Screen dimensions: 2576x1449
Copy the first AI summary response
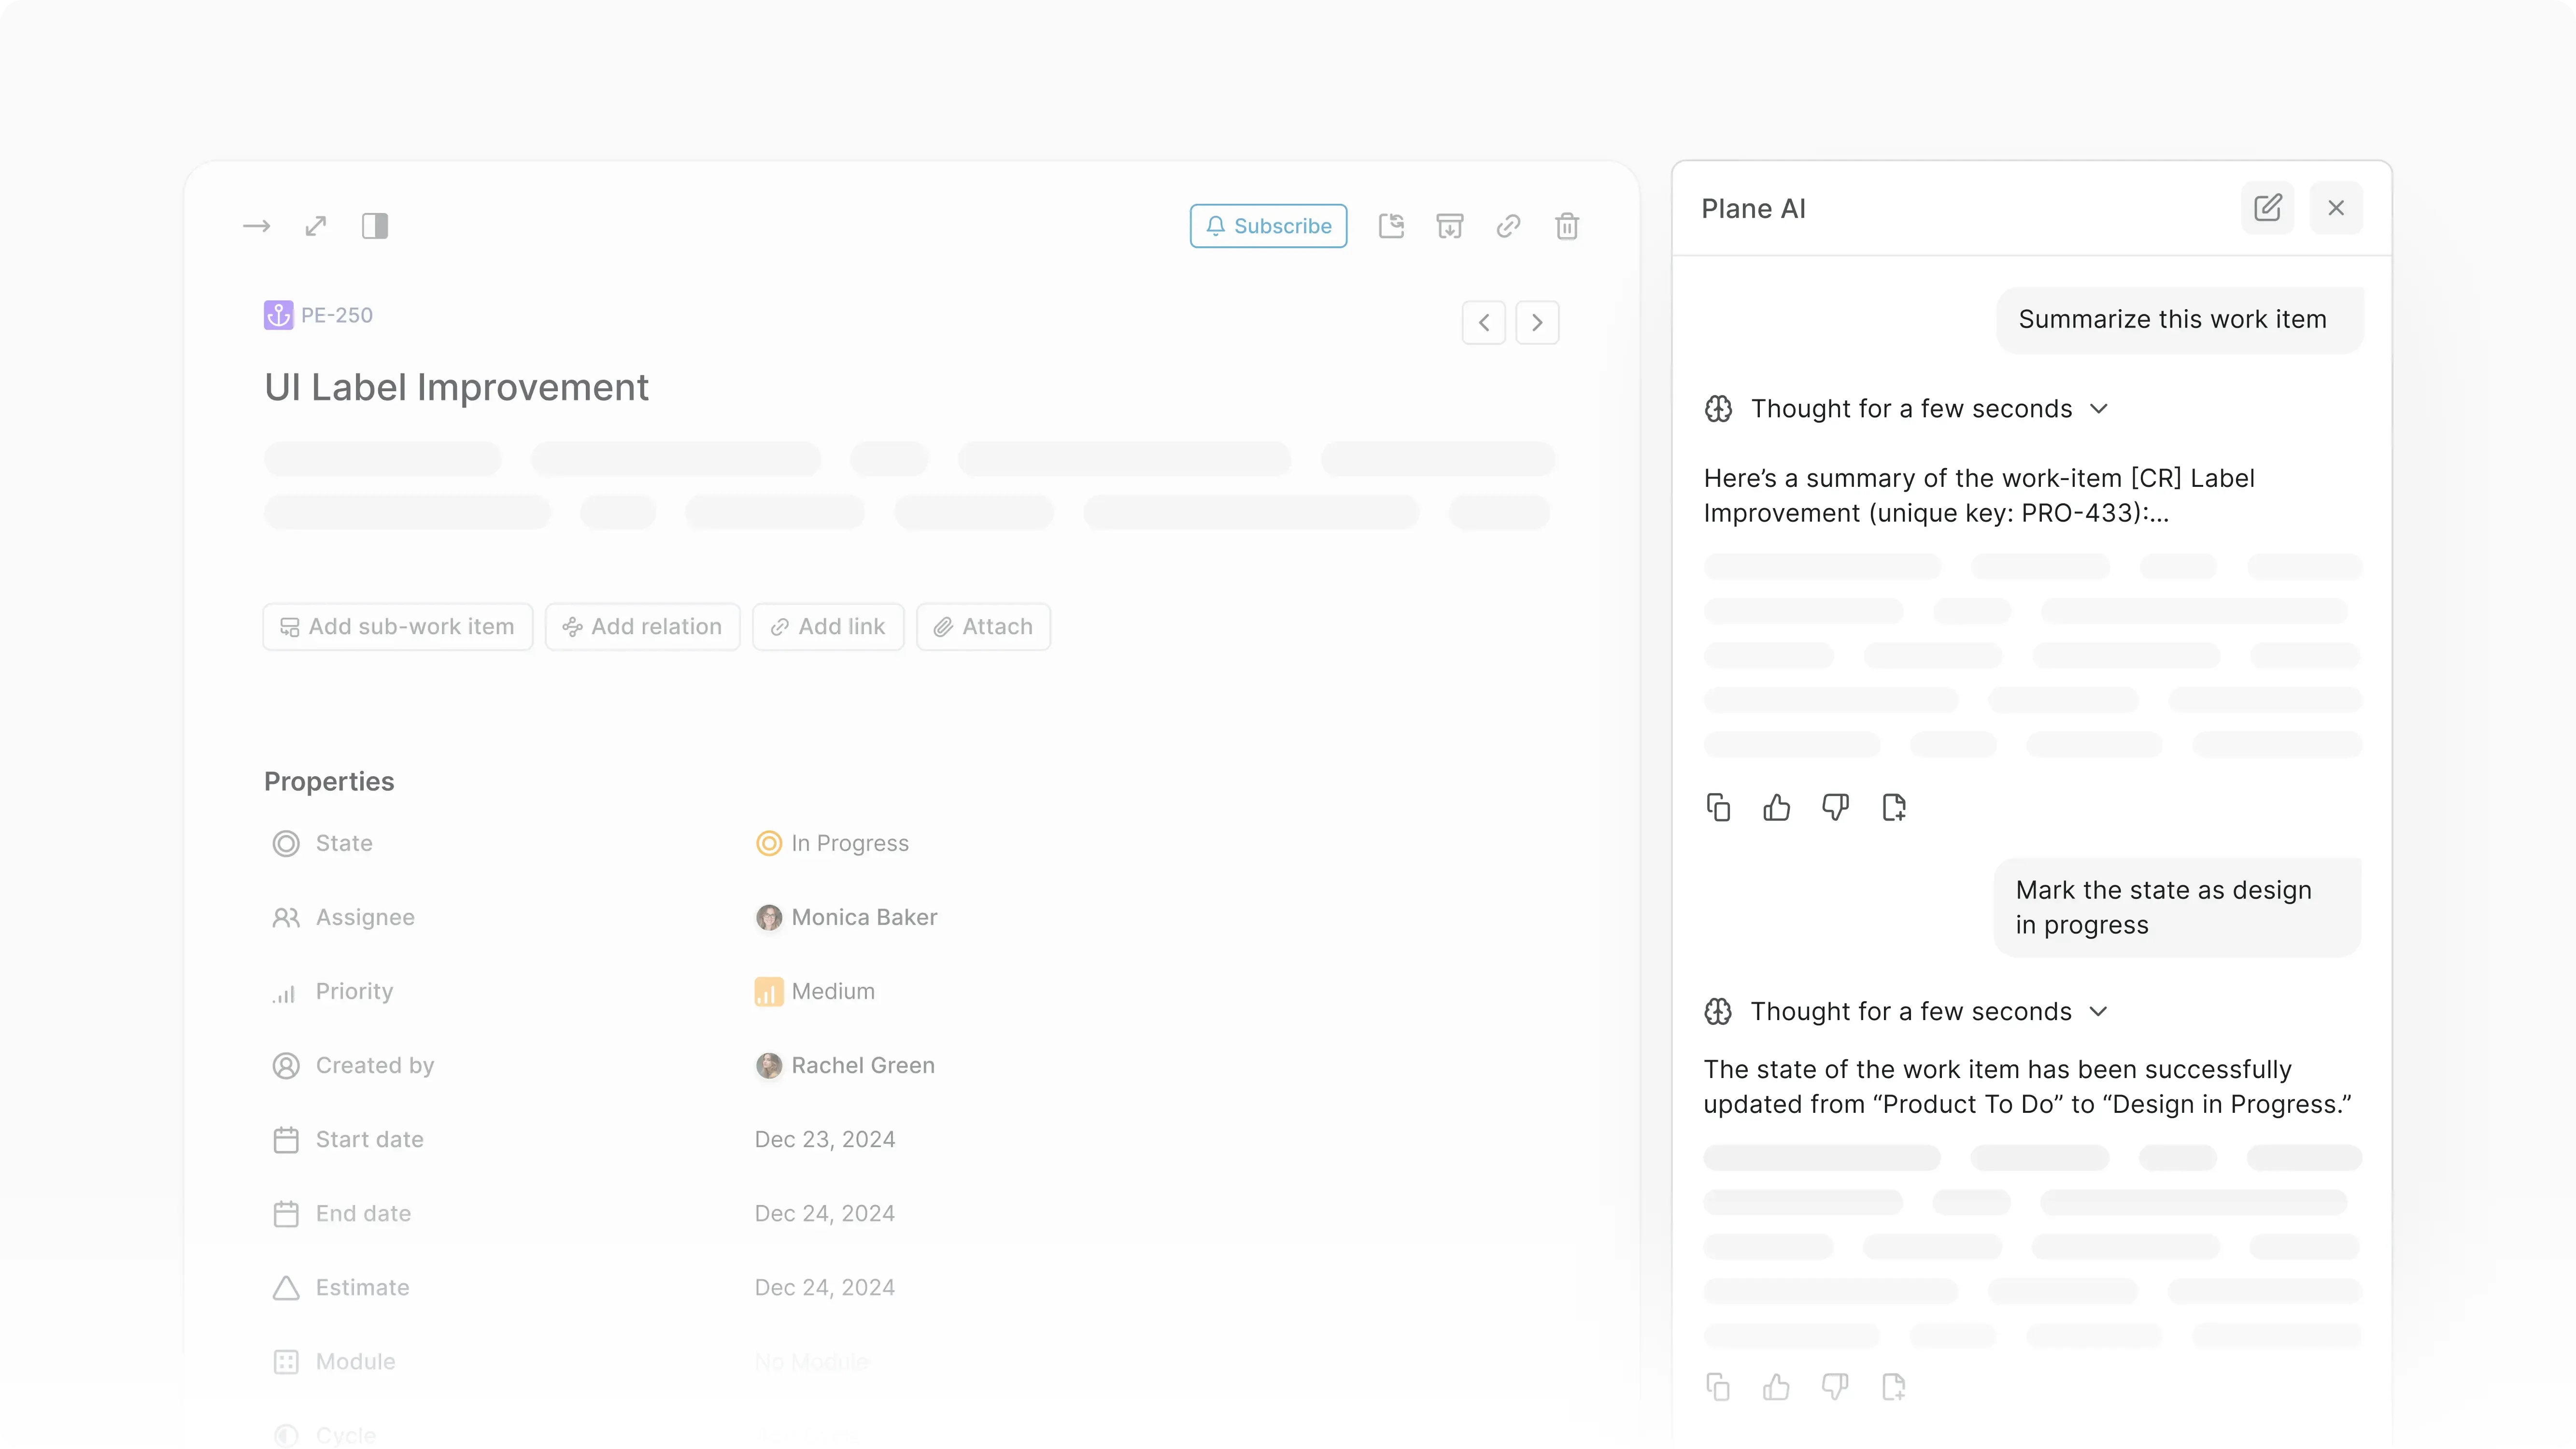[x=1718, y=807]
